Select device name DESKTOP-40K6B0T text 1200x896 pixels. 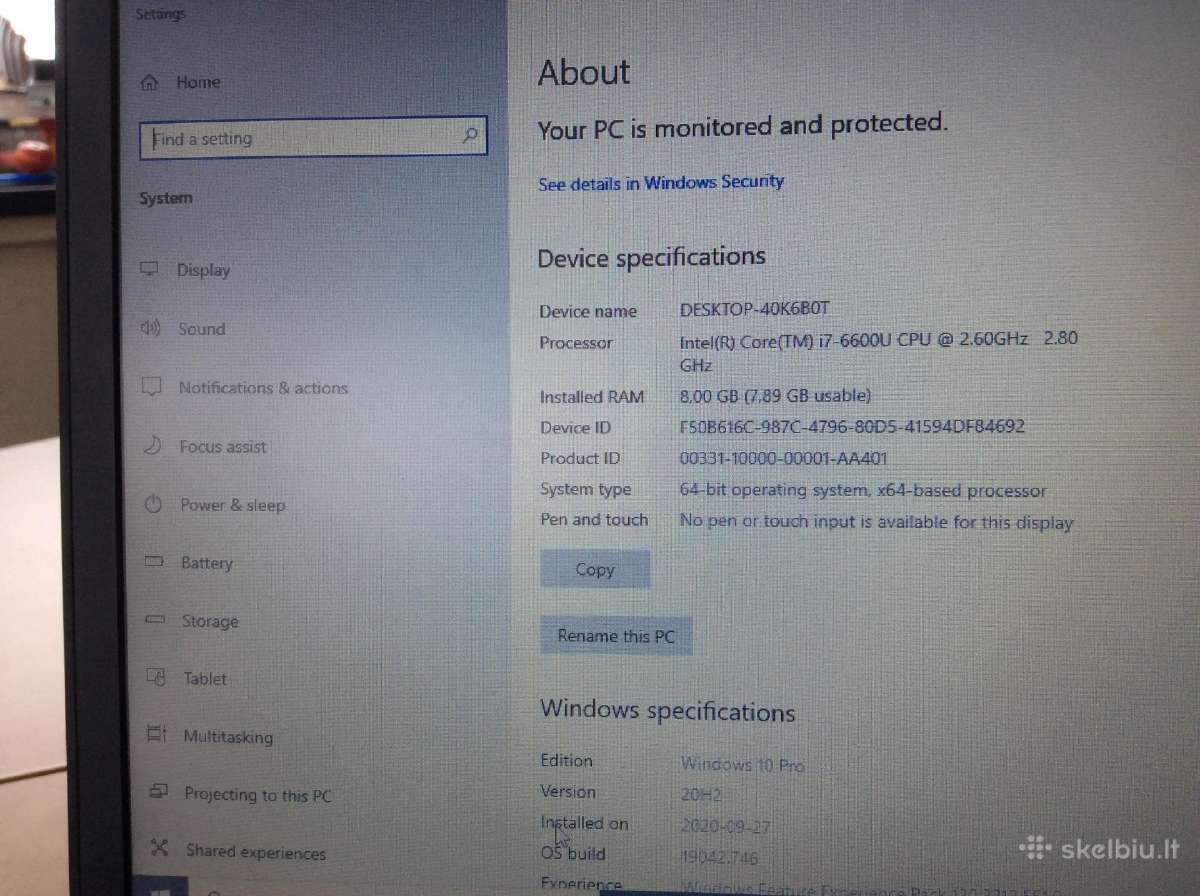(755, 309)
